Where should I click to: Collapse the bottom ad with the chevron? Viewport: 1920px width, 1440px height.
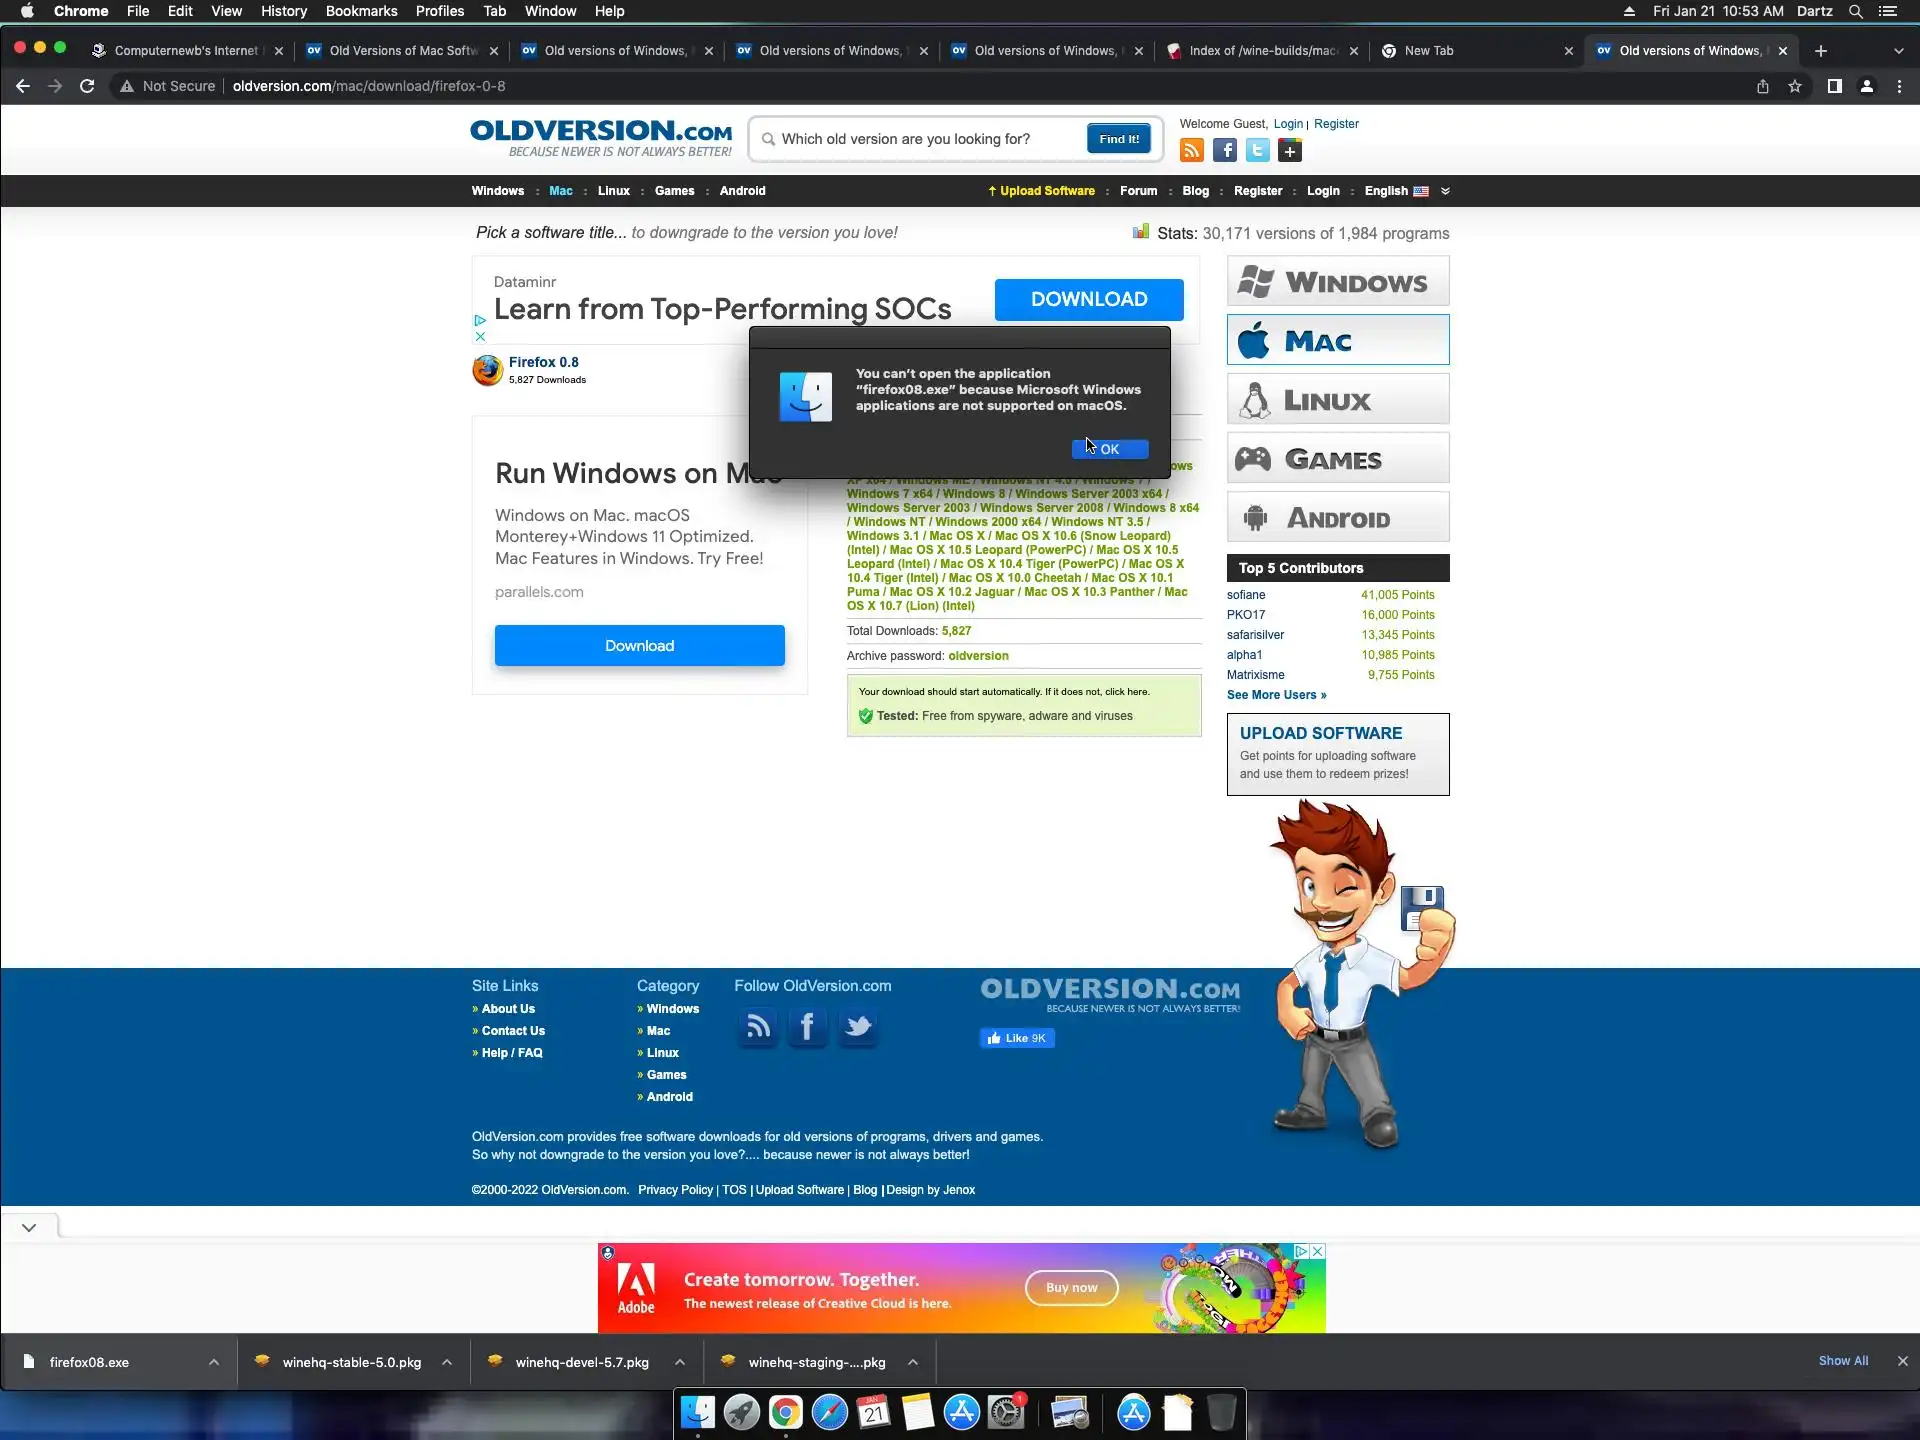[29, 1227]
